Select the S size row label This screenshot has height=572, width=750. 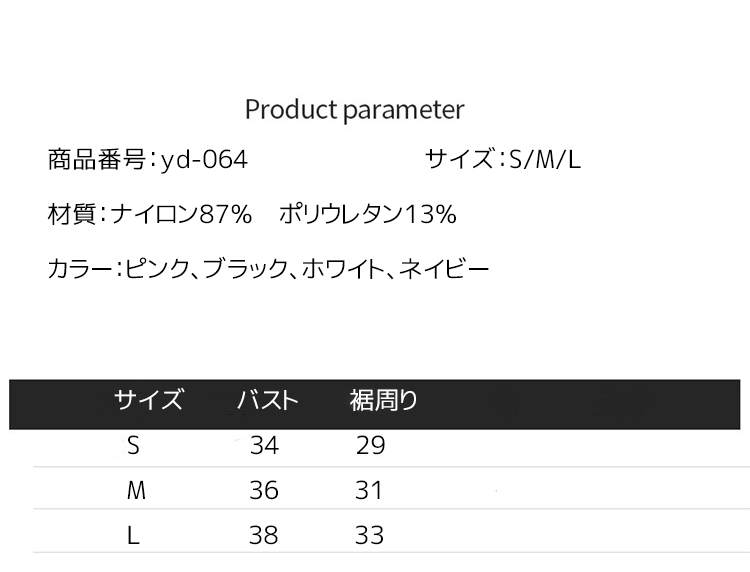(x=134, y=446)
